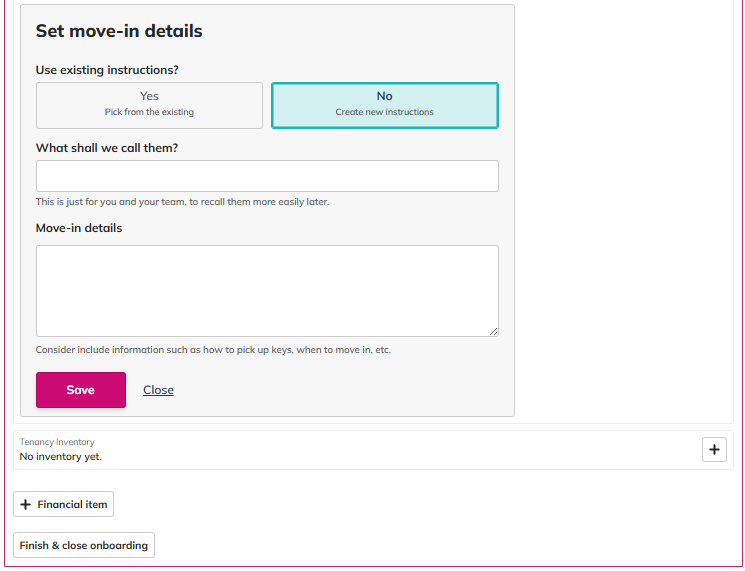Click hint about how to pick up keys
The height and width of the screenshot is (571, 745).
[213, 350]
